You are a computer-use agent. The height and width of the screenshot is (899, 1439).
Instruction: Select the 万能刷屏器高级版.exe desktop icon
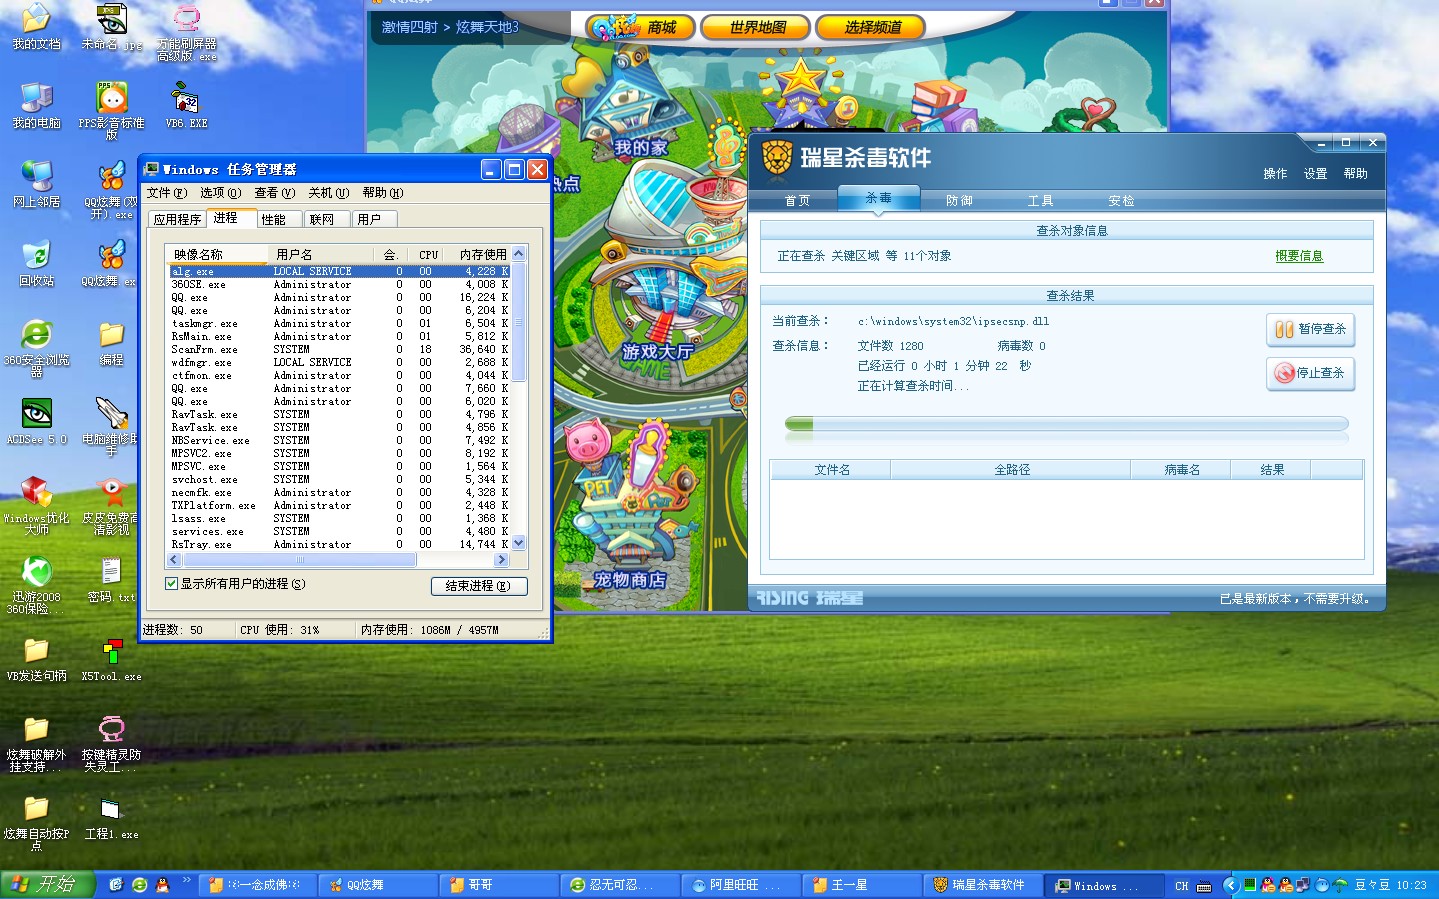click(187, 32)
